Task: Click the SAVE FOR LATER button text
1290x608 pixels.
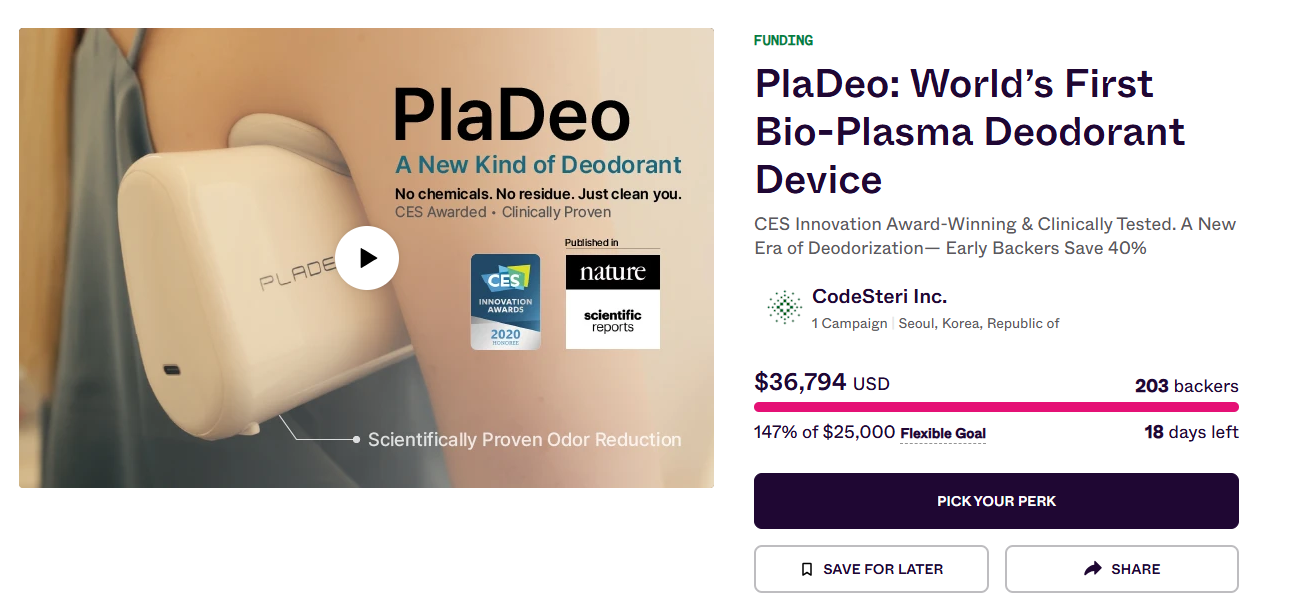Action: [883, 569]
